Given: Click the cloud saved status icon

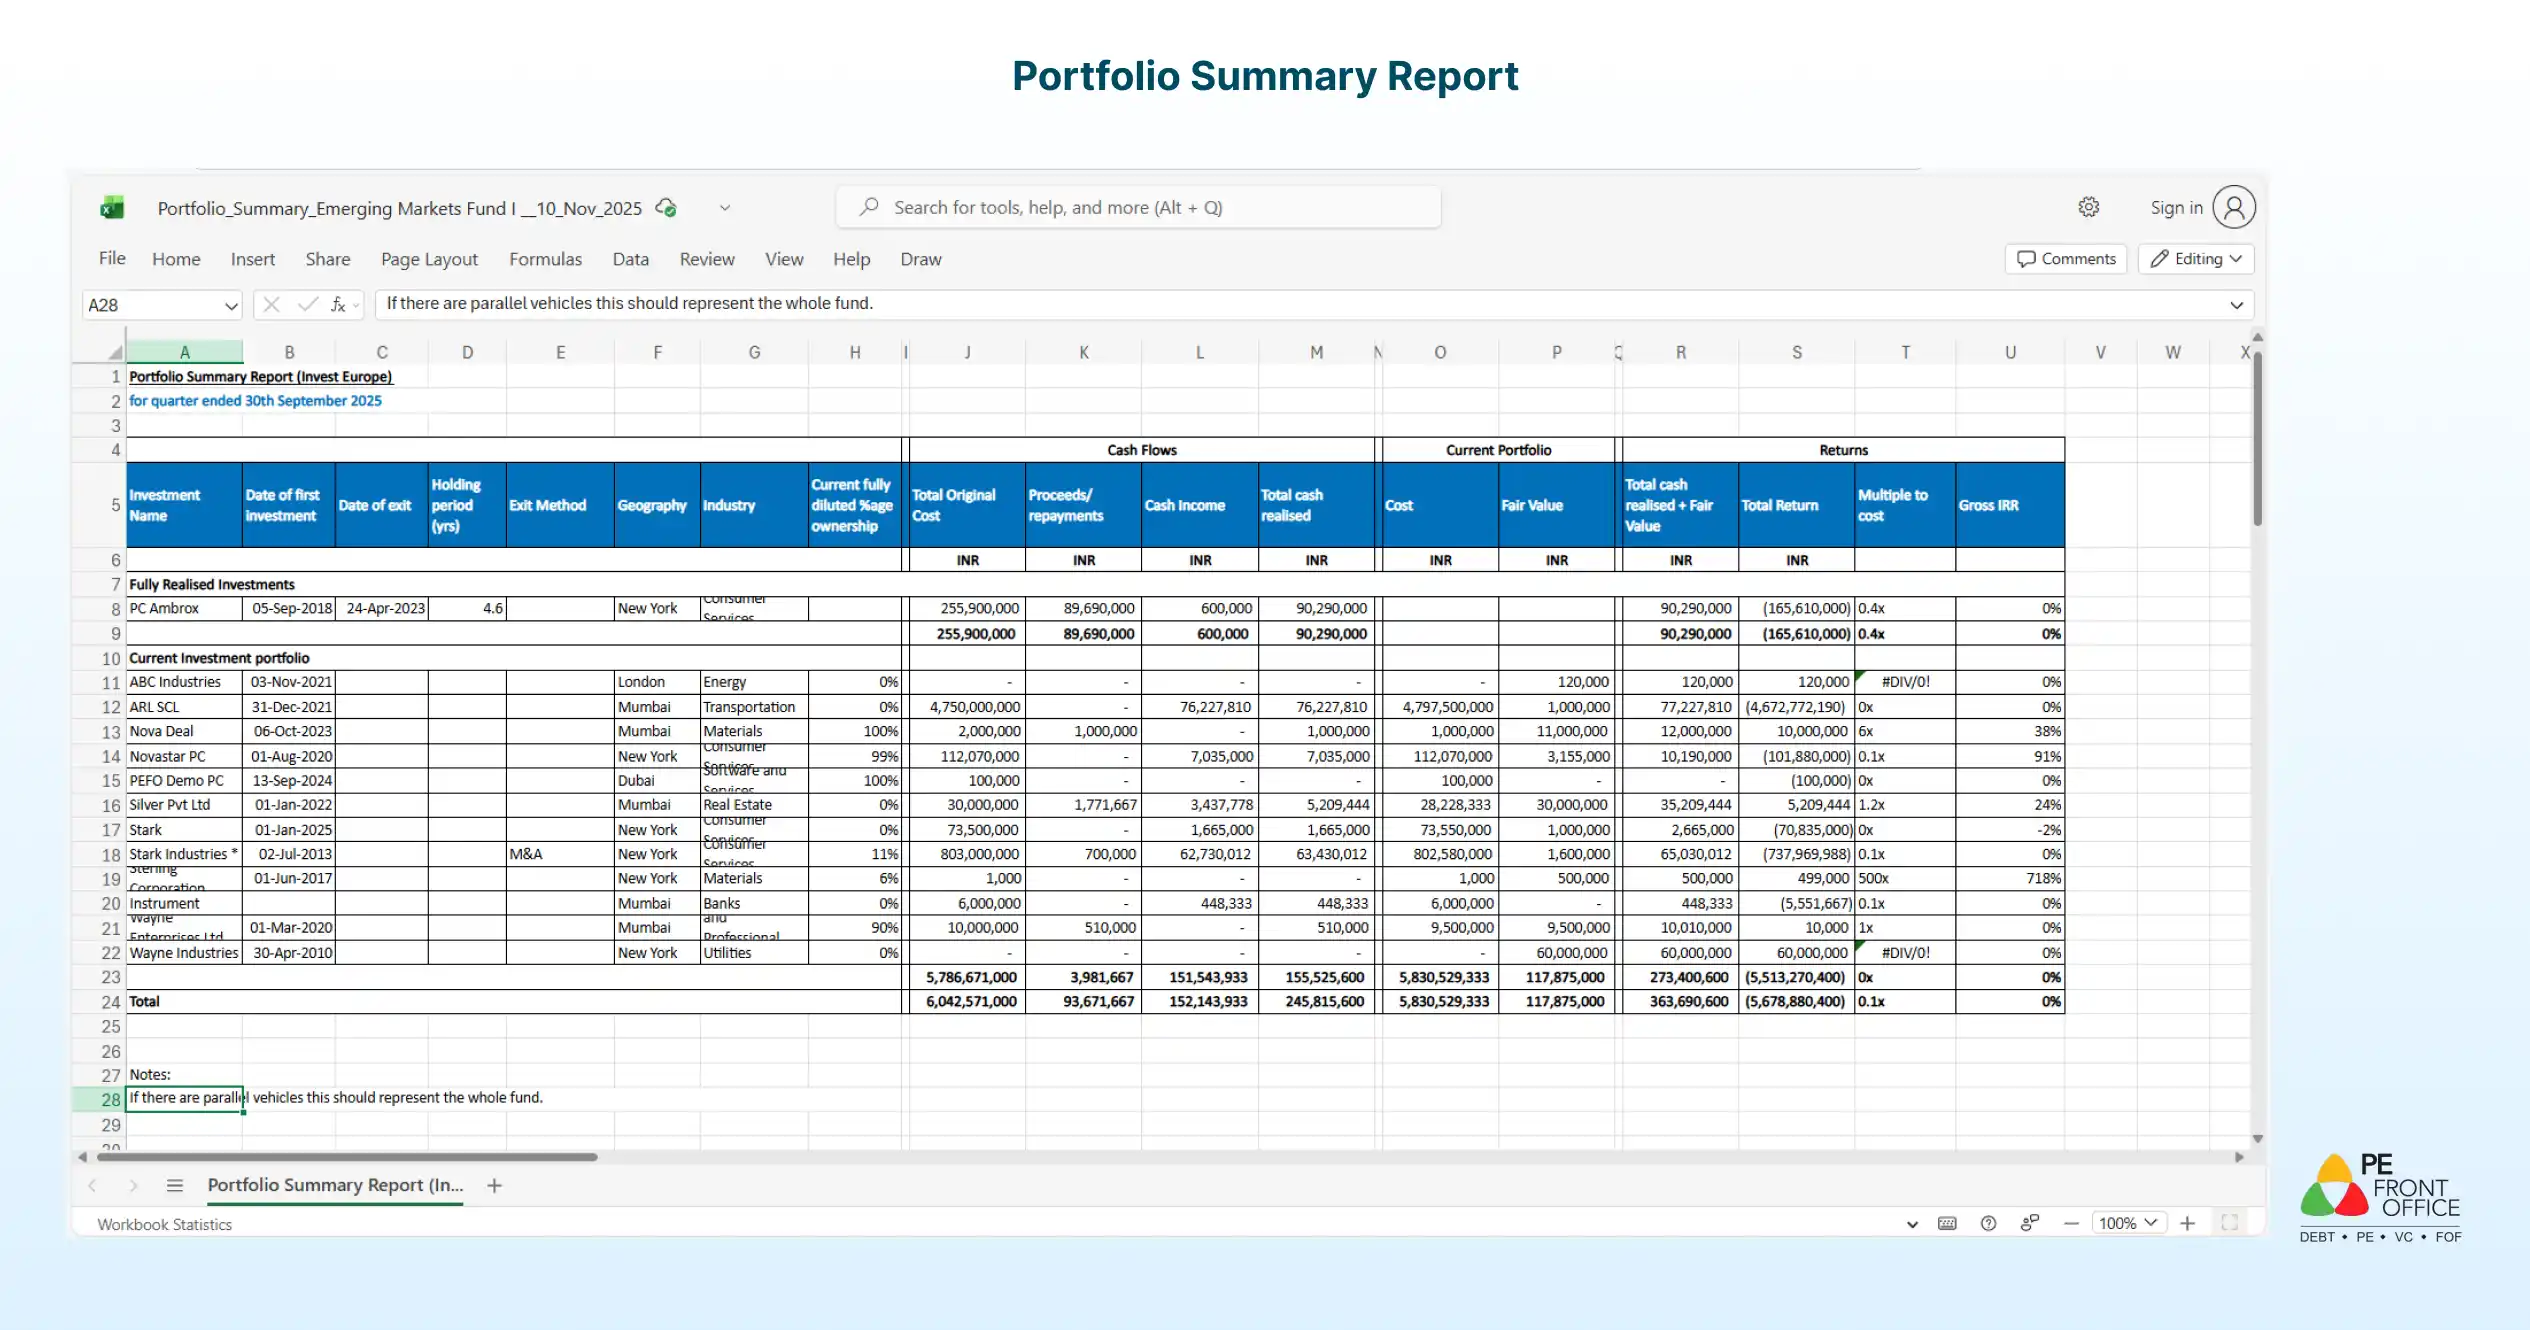Looking at the screenshot, I should point(666,208).
